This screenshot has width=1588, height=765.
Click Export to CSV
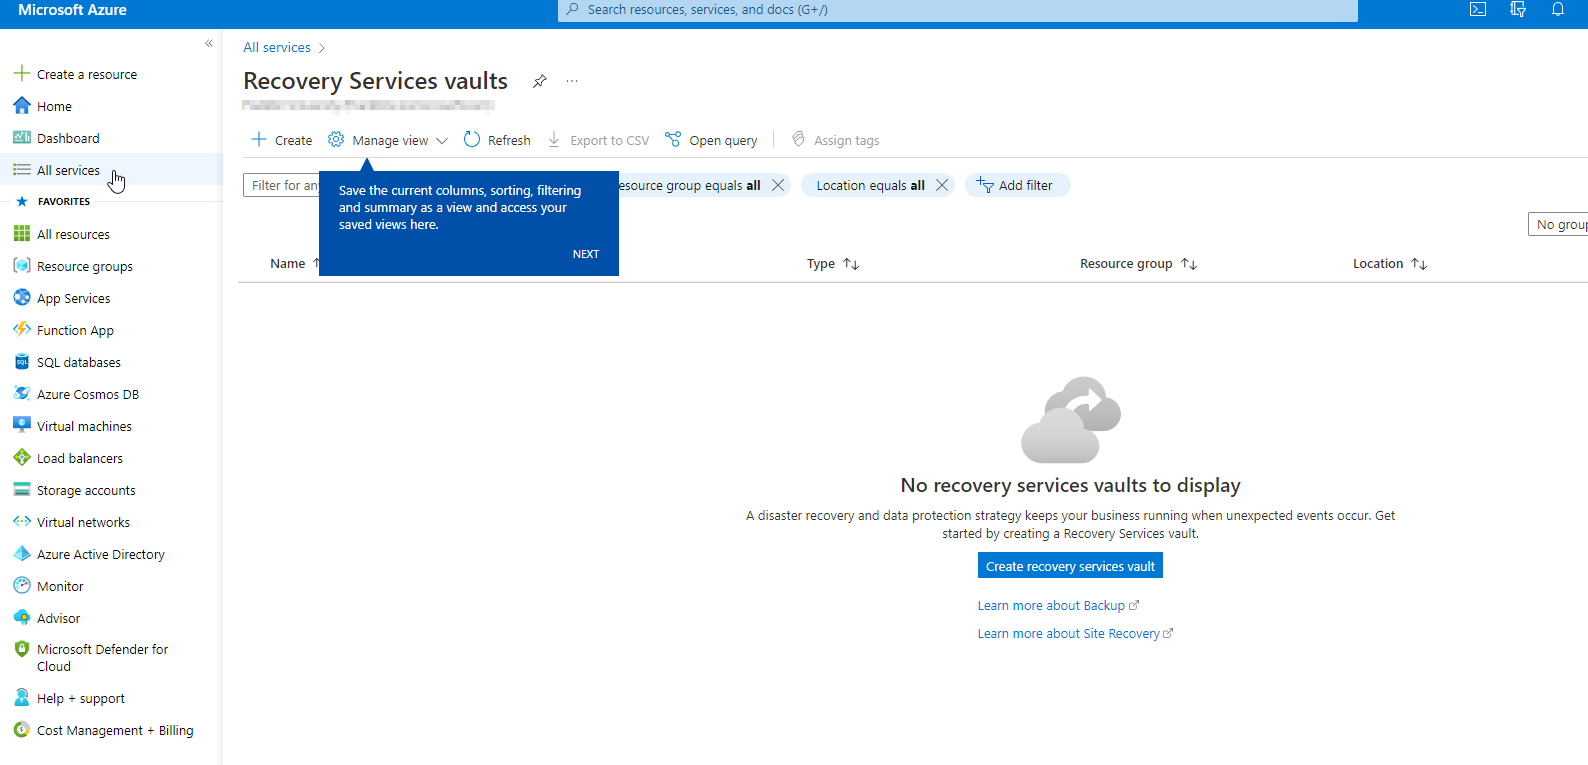point(598,140)
